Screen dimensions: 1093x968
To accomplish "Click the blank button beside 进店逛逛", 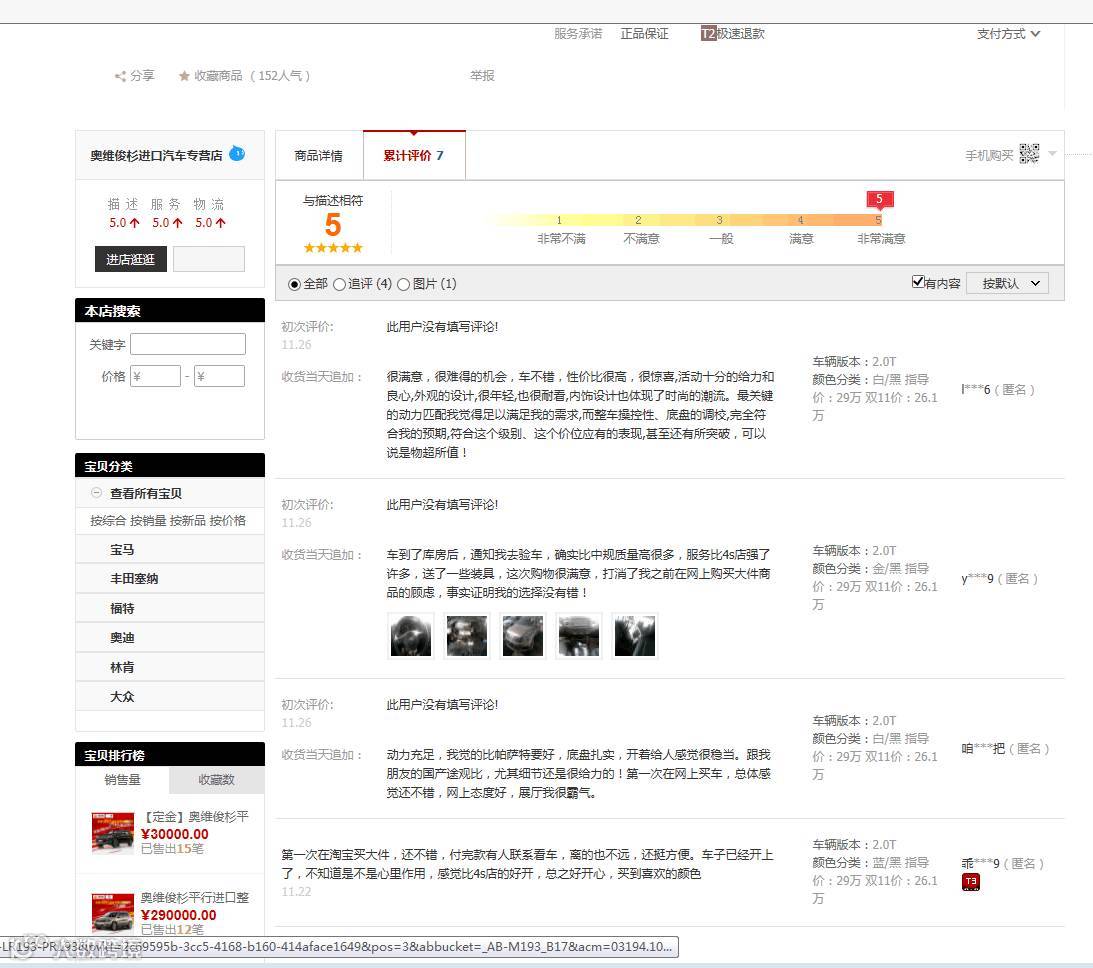I will pos(208,259).
